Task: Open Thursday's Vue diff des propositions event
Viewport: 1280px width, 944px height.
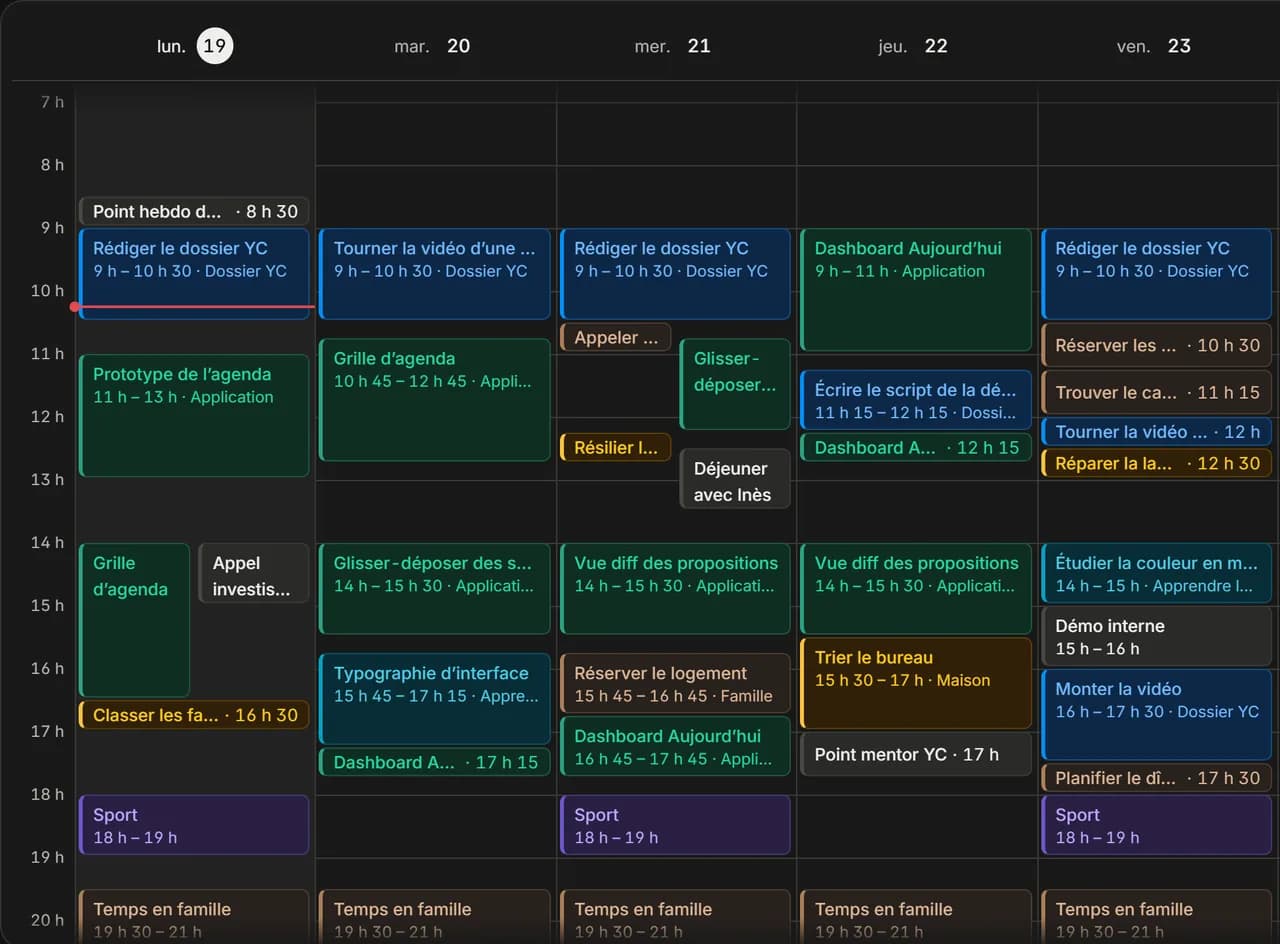Action: (915, 589)
